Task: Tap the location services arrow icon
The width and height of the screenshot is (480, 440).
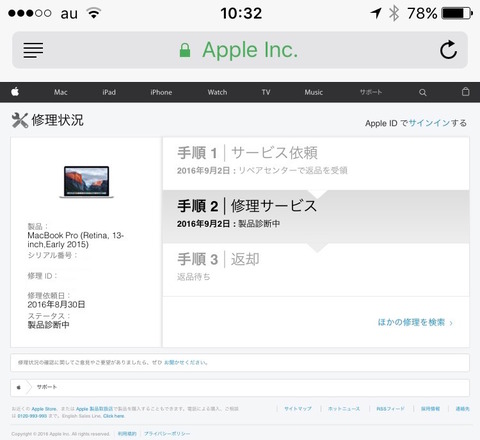Action: (376, 13)
